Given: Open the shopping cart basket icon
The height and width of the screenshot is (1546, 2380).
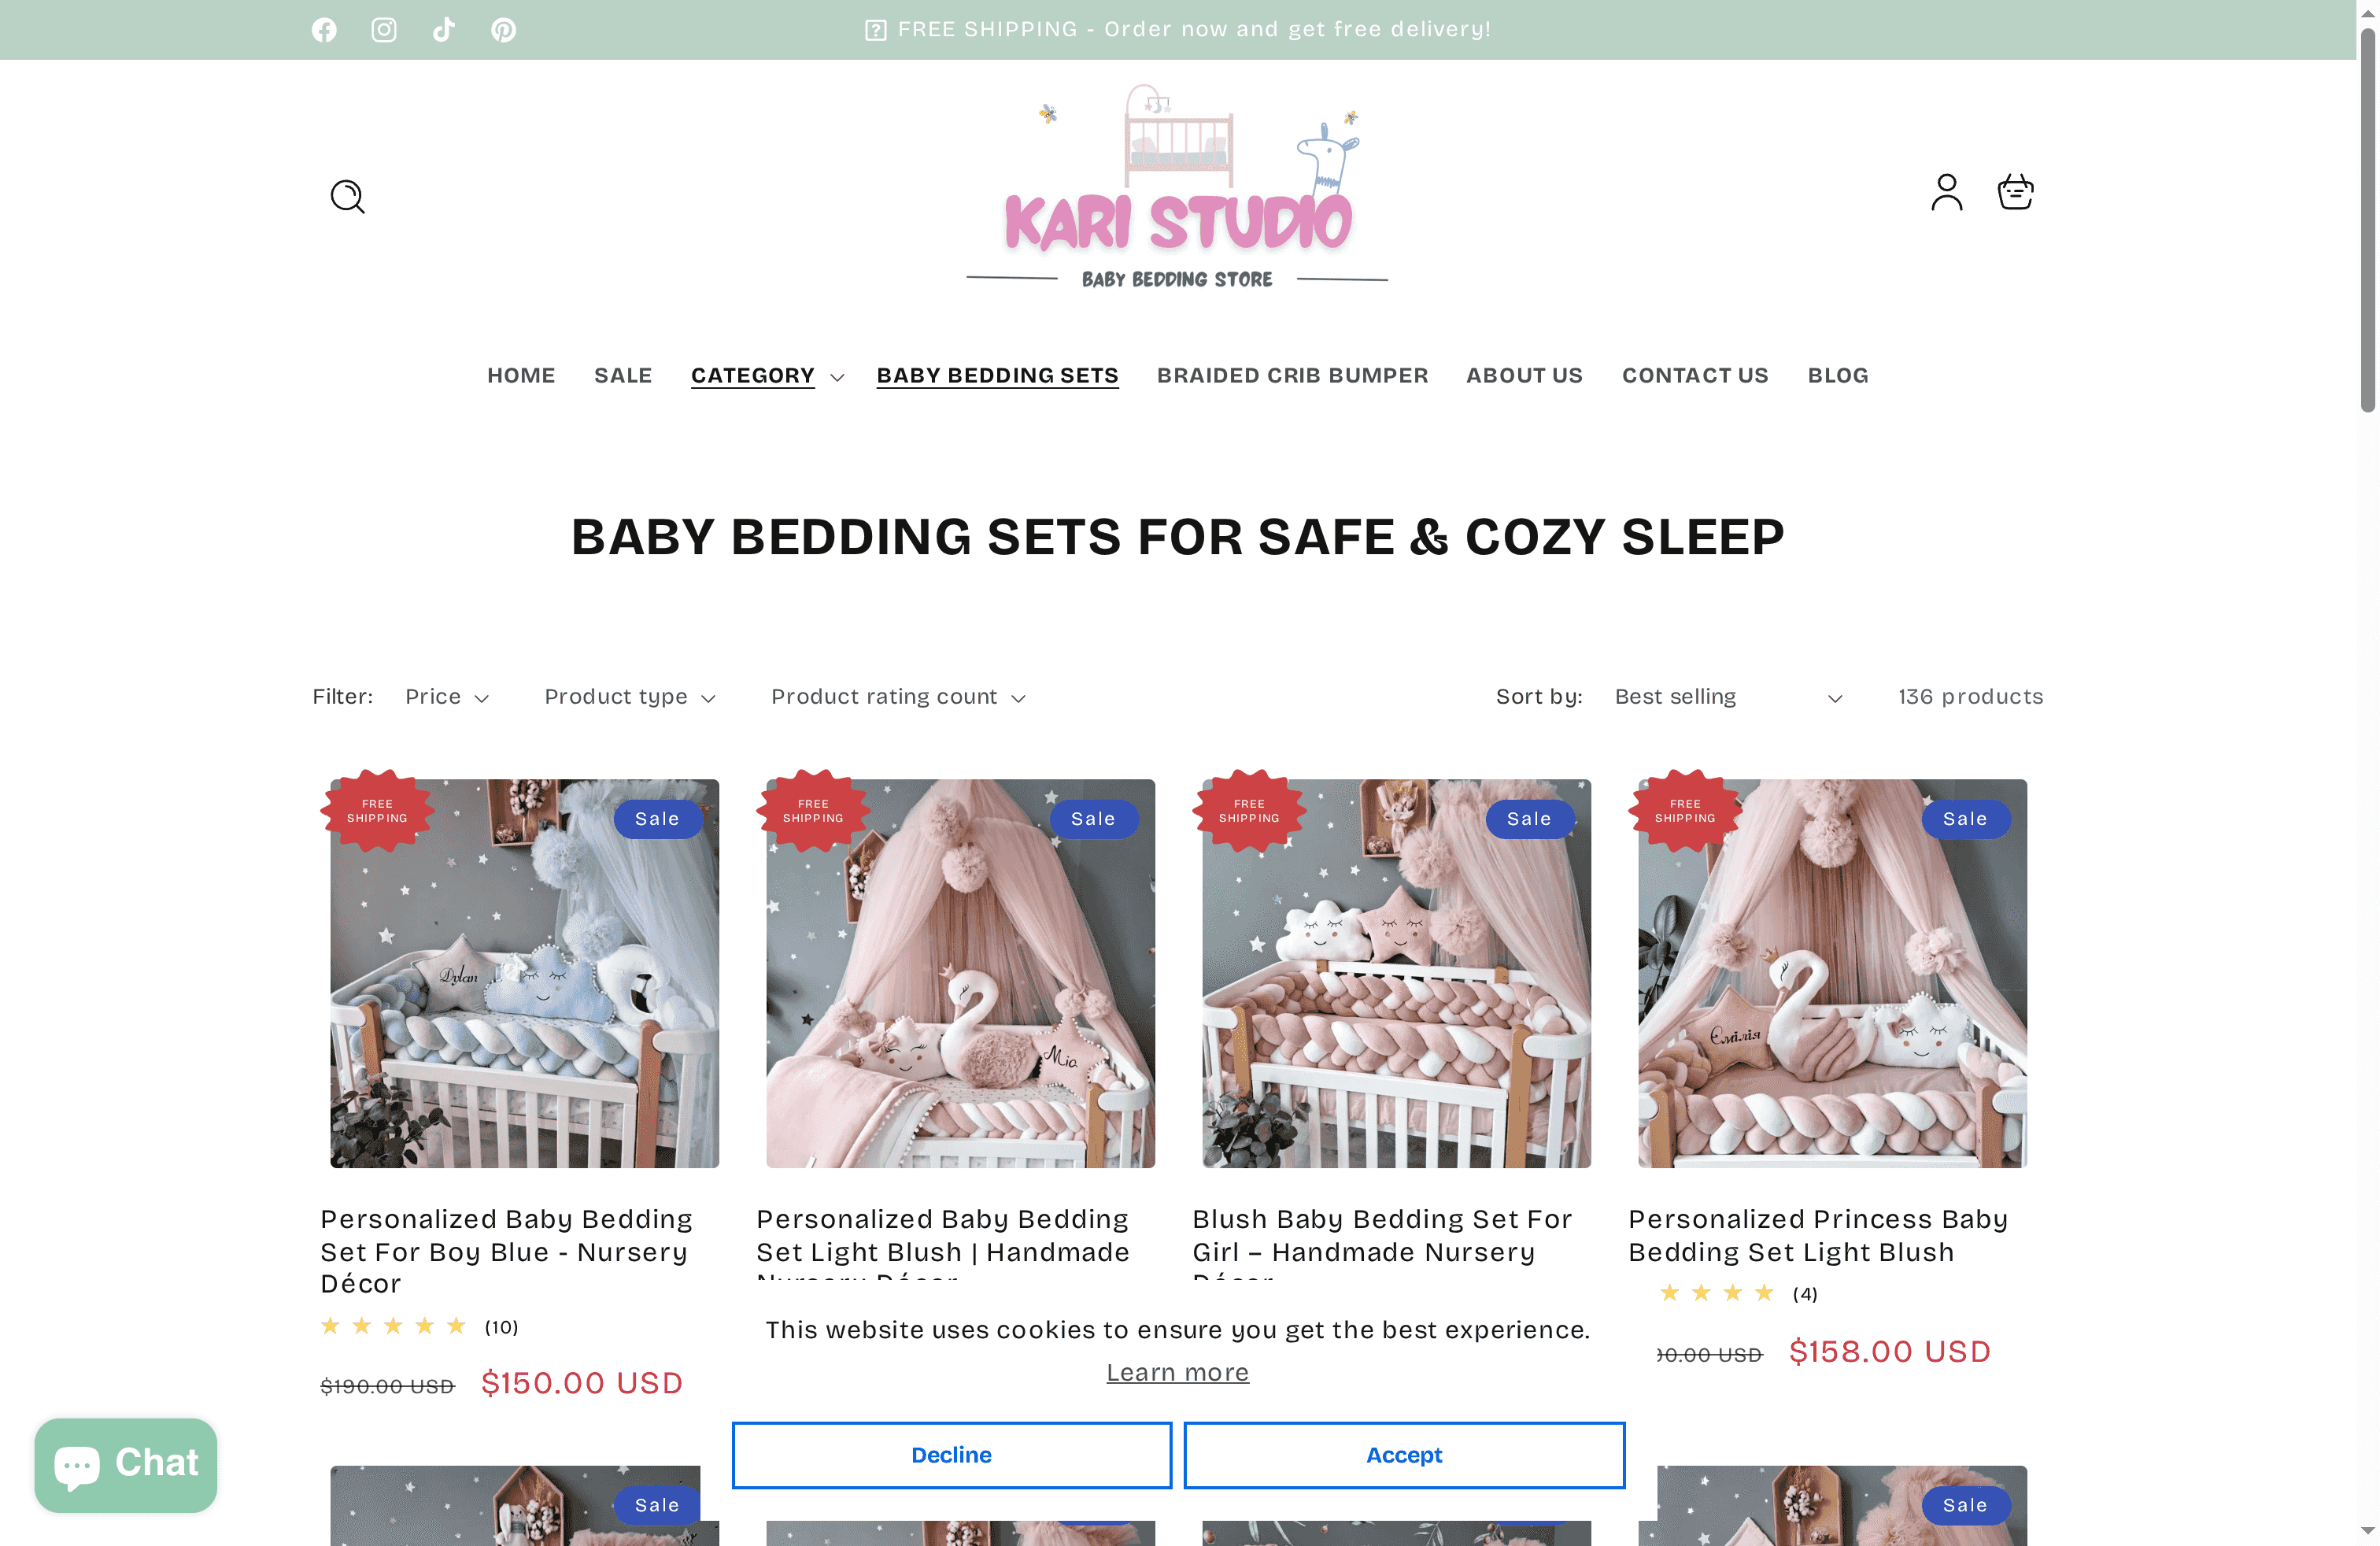Looking at the screenshot, I should pos(2015,192).
